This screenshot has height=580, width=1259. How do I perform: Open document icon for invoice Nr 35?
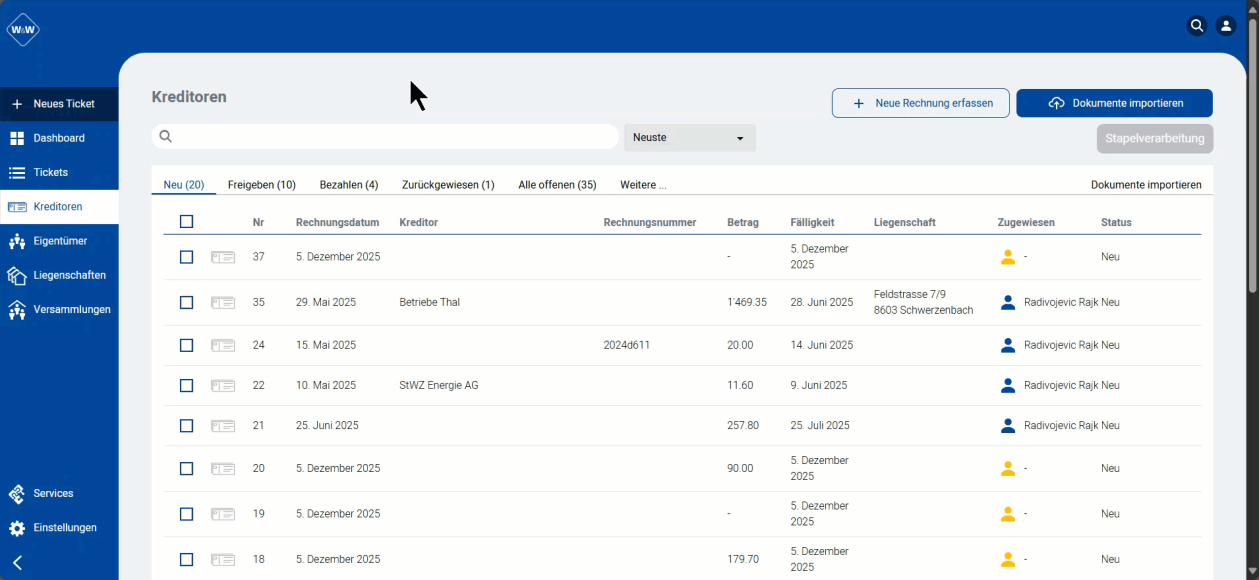223,302
